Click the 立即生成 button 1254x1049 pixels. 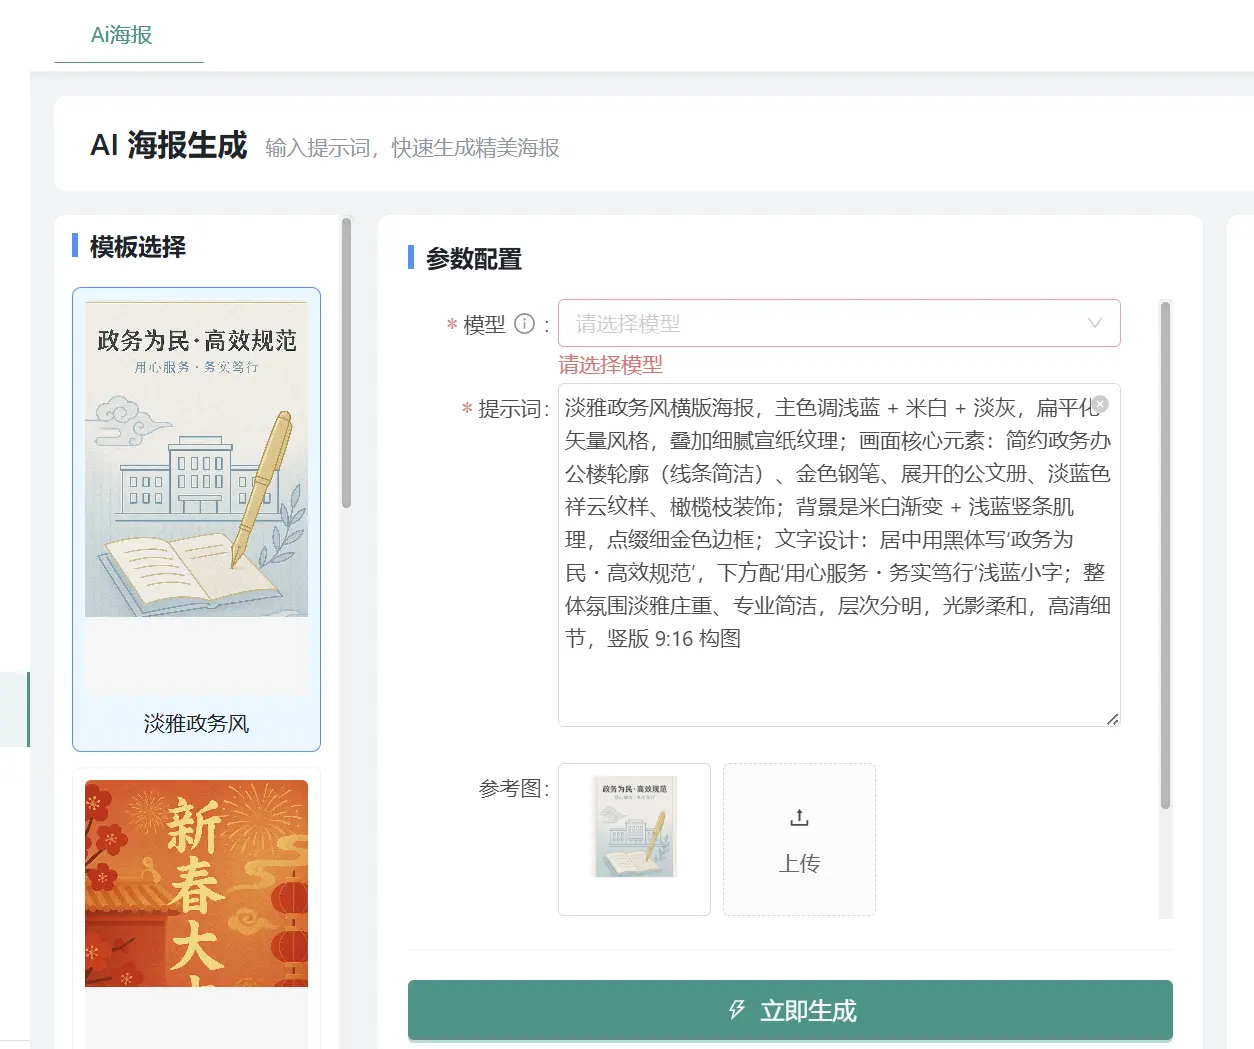click(790, 1010)
